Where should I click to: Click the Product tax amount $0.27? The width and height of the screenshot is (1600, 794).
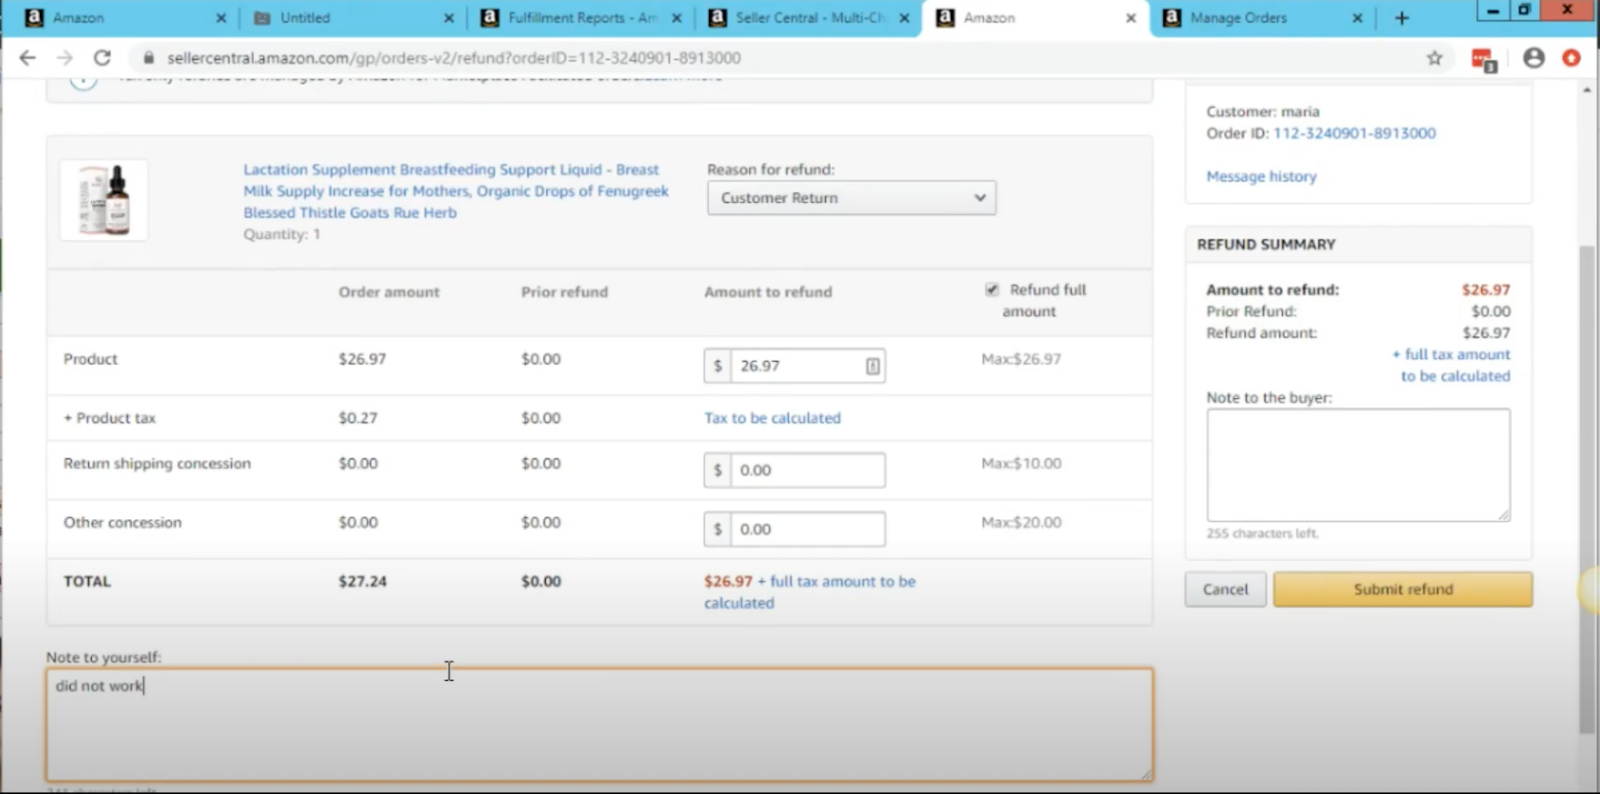358,418
